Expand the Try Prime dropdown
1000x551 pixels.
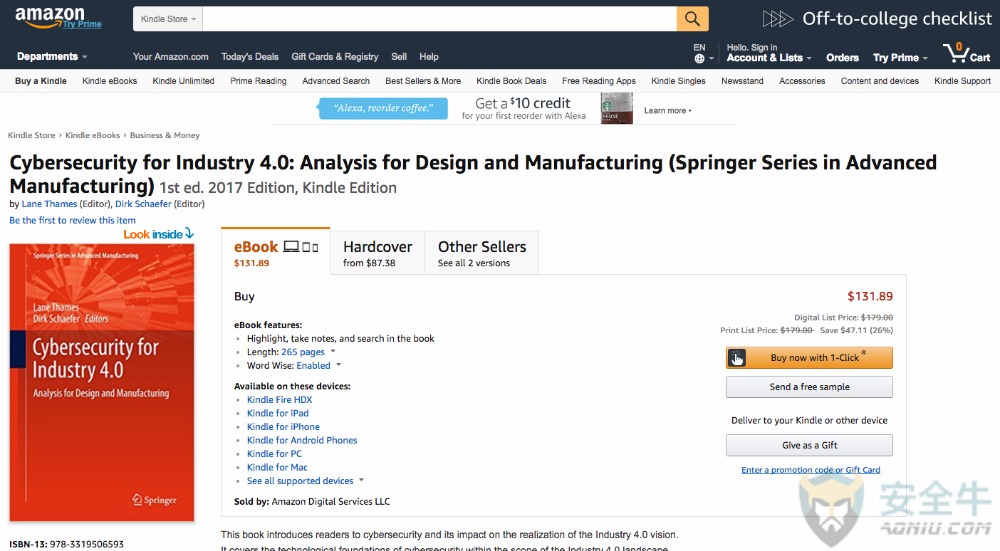click(900, 57)
